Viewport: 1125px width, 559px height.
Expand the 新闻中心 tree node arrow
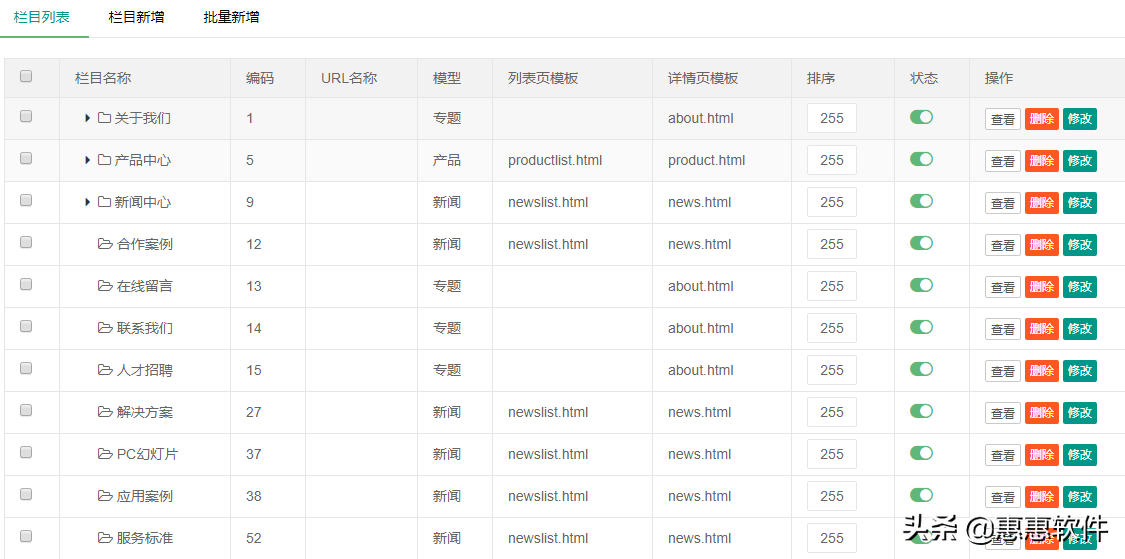coord(88,202)
